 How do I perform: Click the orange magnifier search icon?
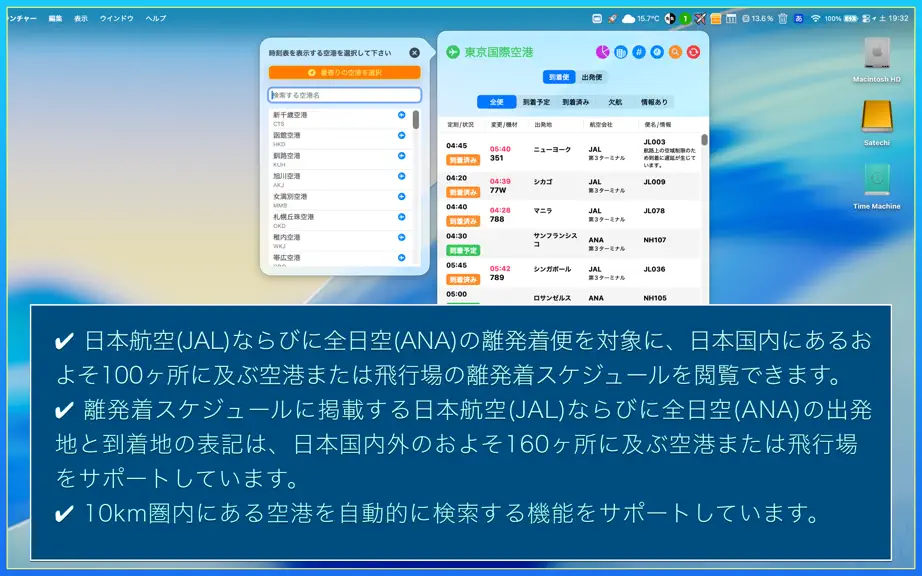[675, 52]
